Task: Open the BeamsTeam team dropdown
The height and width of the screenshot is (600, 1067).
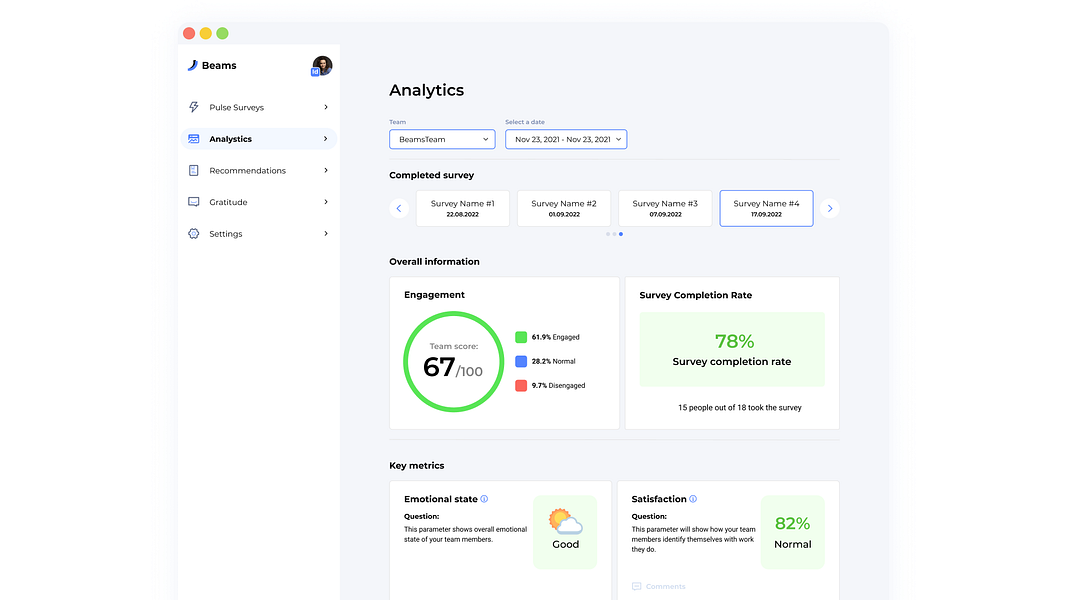Action: pyautogui.click(x=442, y=139)
